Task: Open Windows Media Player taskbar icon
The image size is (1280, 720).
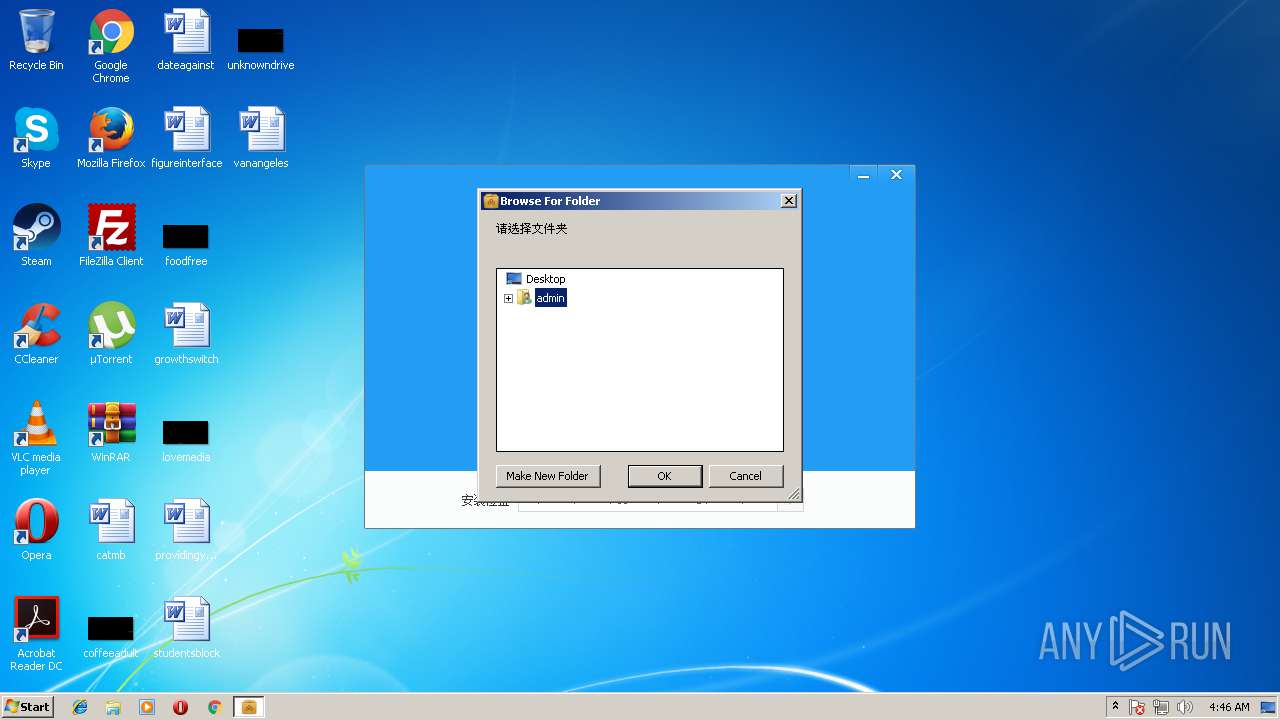Action: point(147,707)
